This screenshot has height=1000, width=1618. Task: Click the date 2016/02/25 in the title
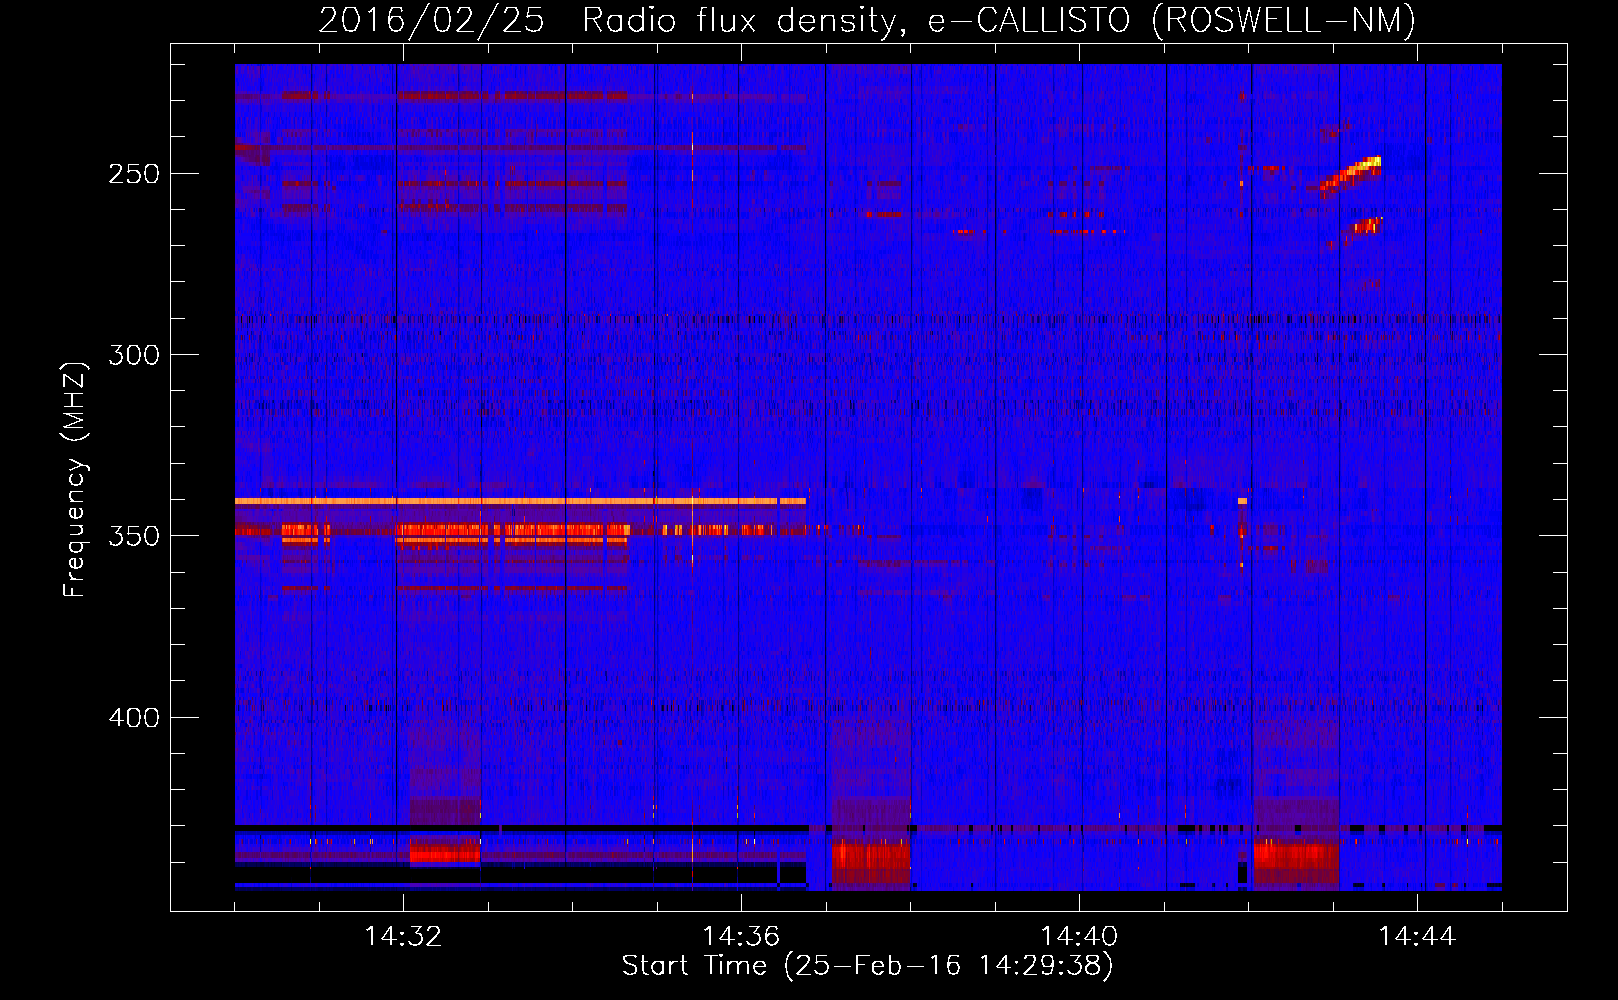pos(431,21)
